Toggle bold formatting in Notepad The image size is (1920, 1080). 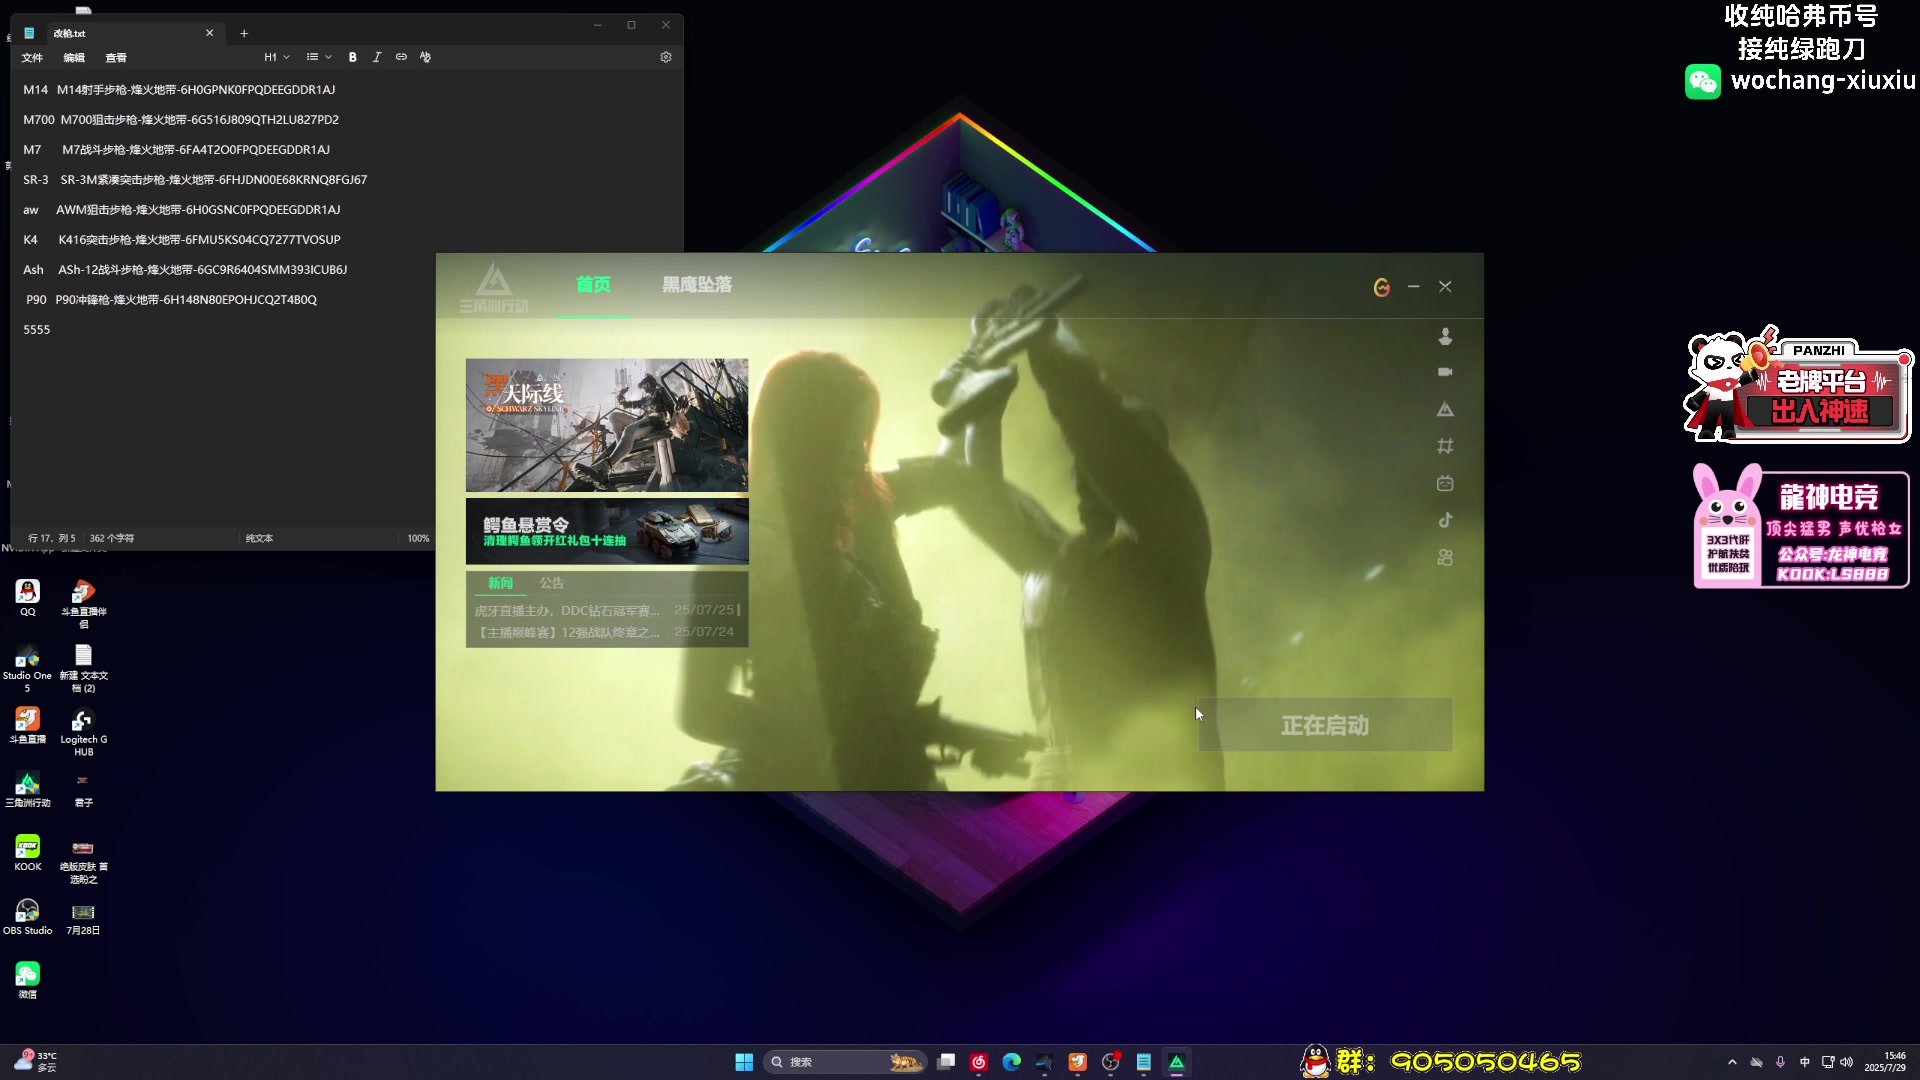tap(352, 57)
